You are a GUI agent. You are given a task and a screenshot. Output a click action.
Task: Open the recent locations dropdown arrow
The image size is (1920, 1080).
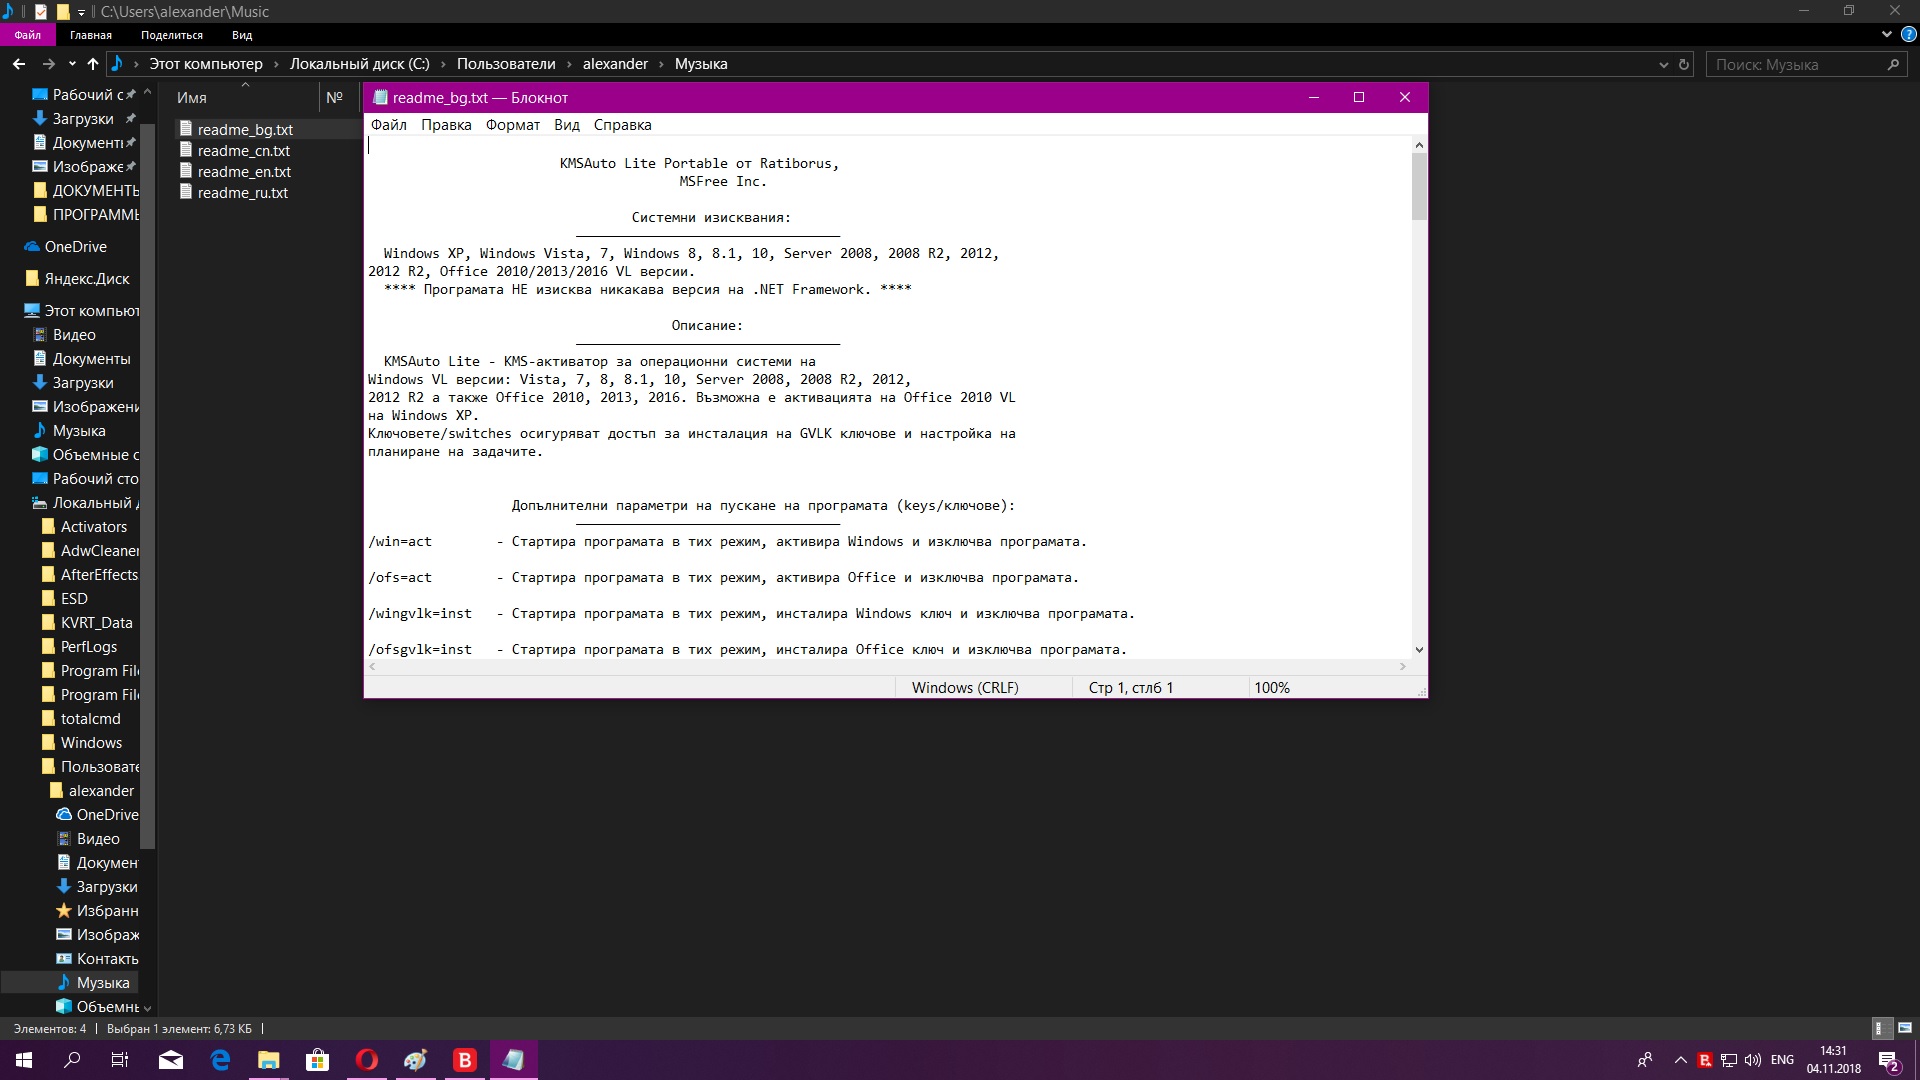click(72, 64)
